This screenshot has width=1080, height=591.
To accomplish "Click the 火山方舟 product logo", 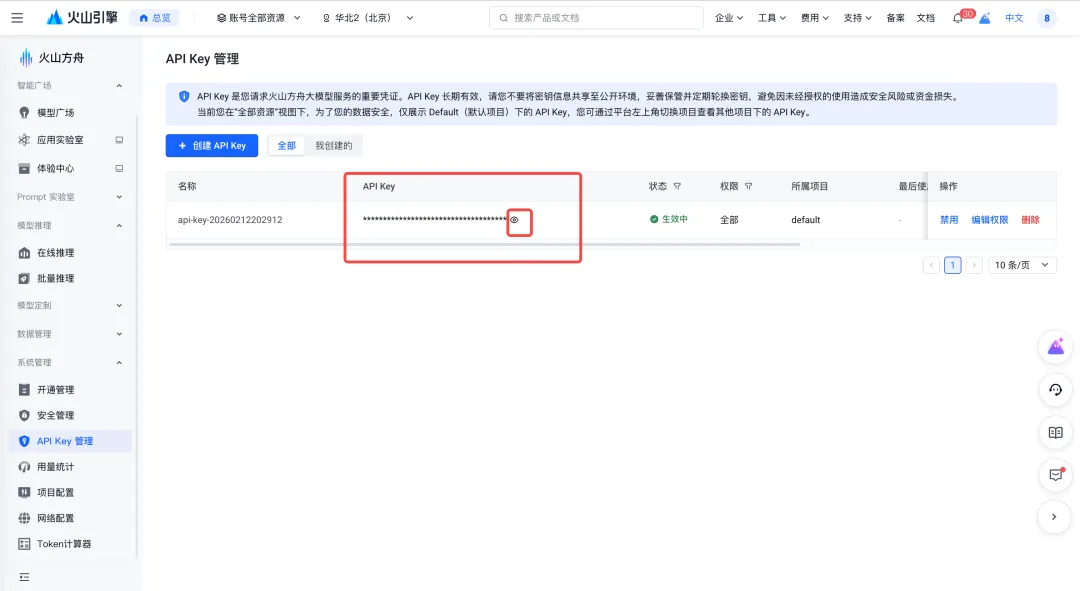I will 52,58.
